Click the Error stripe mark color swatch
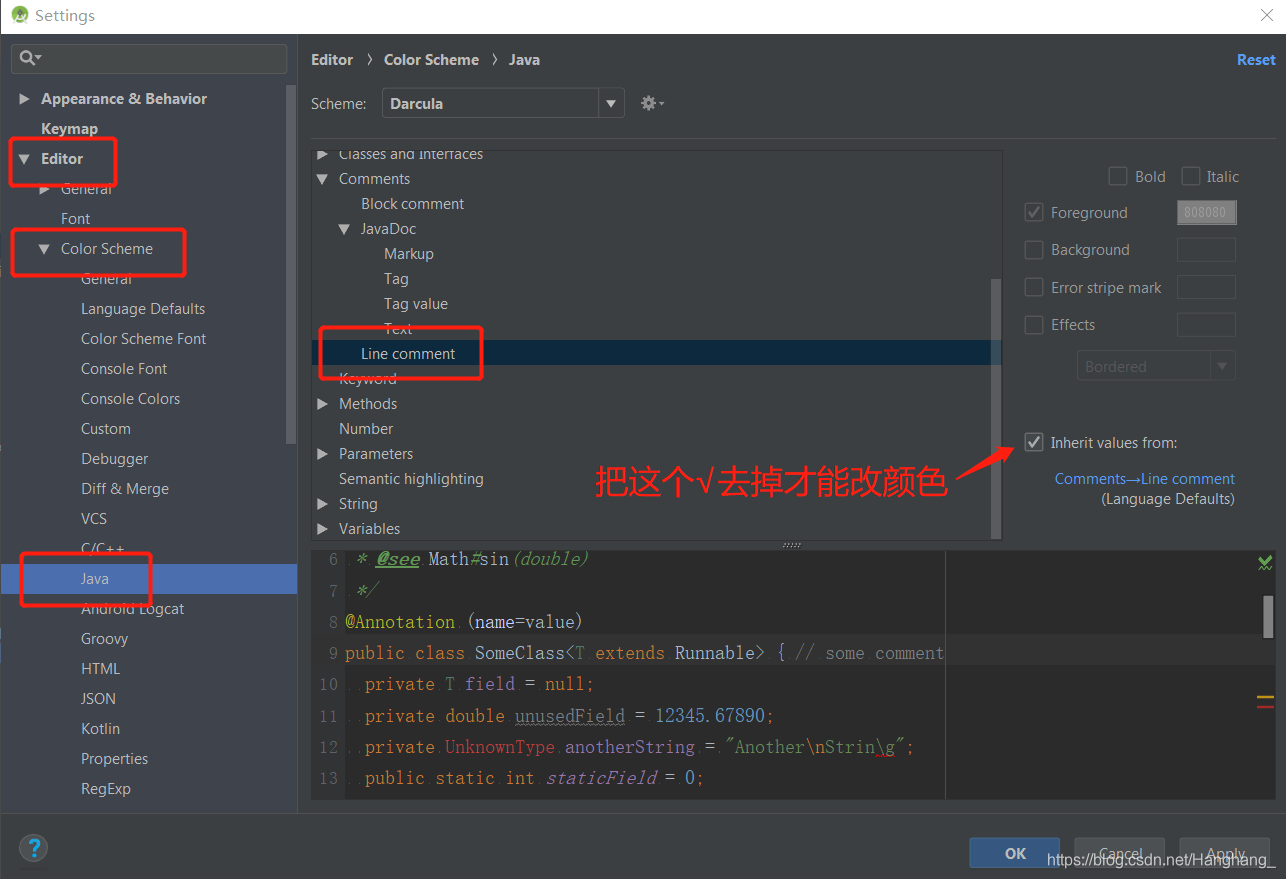1286x879 pixels. 1206,287
